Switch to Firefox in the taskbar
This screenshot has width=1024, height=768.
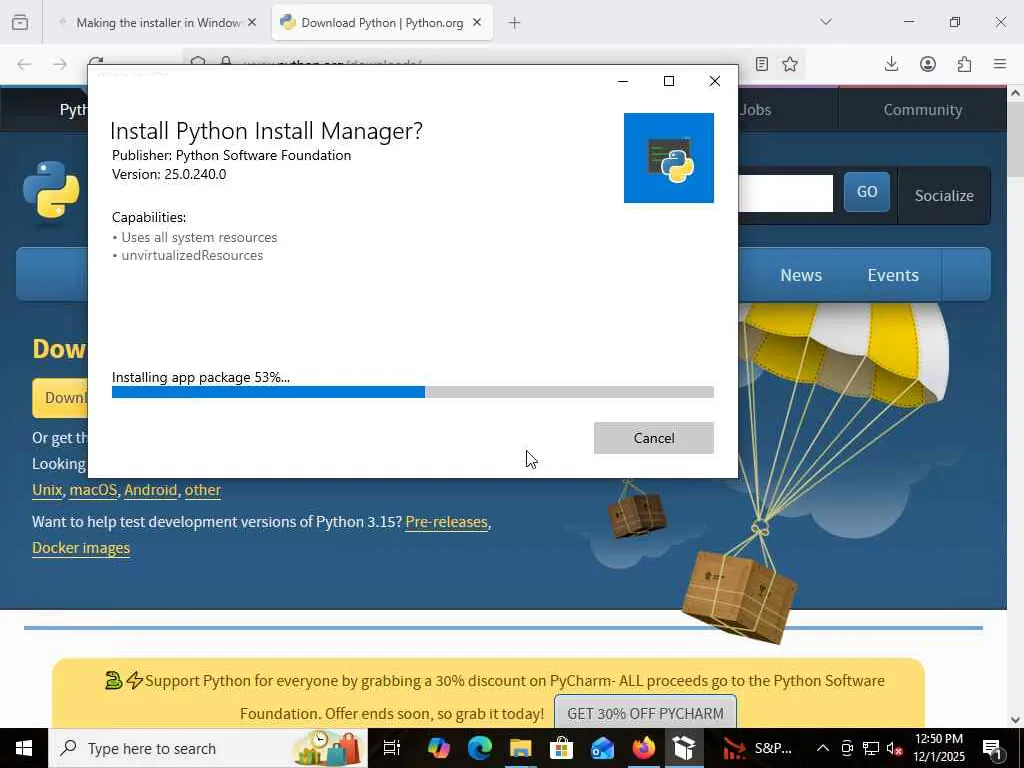[x=643, y=748]
